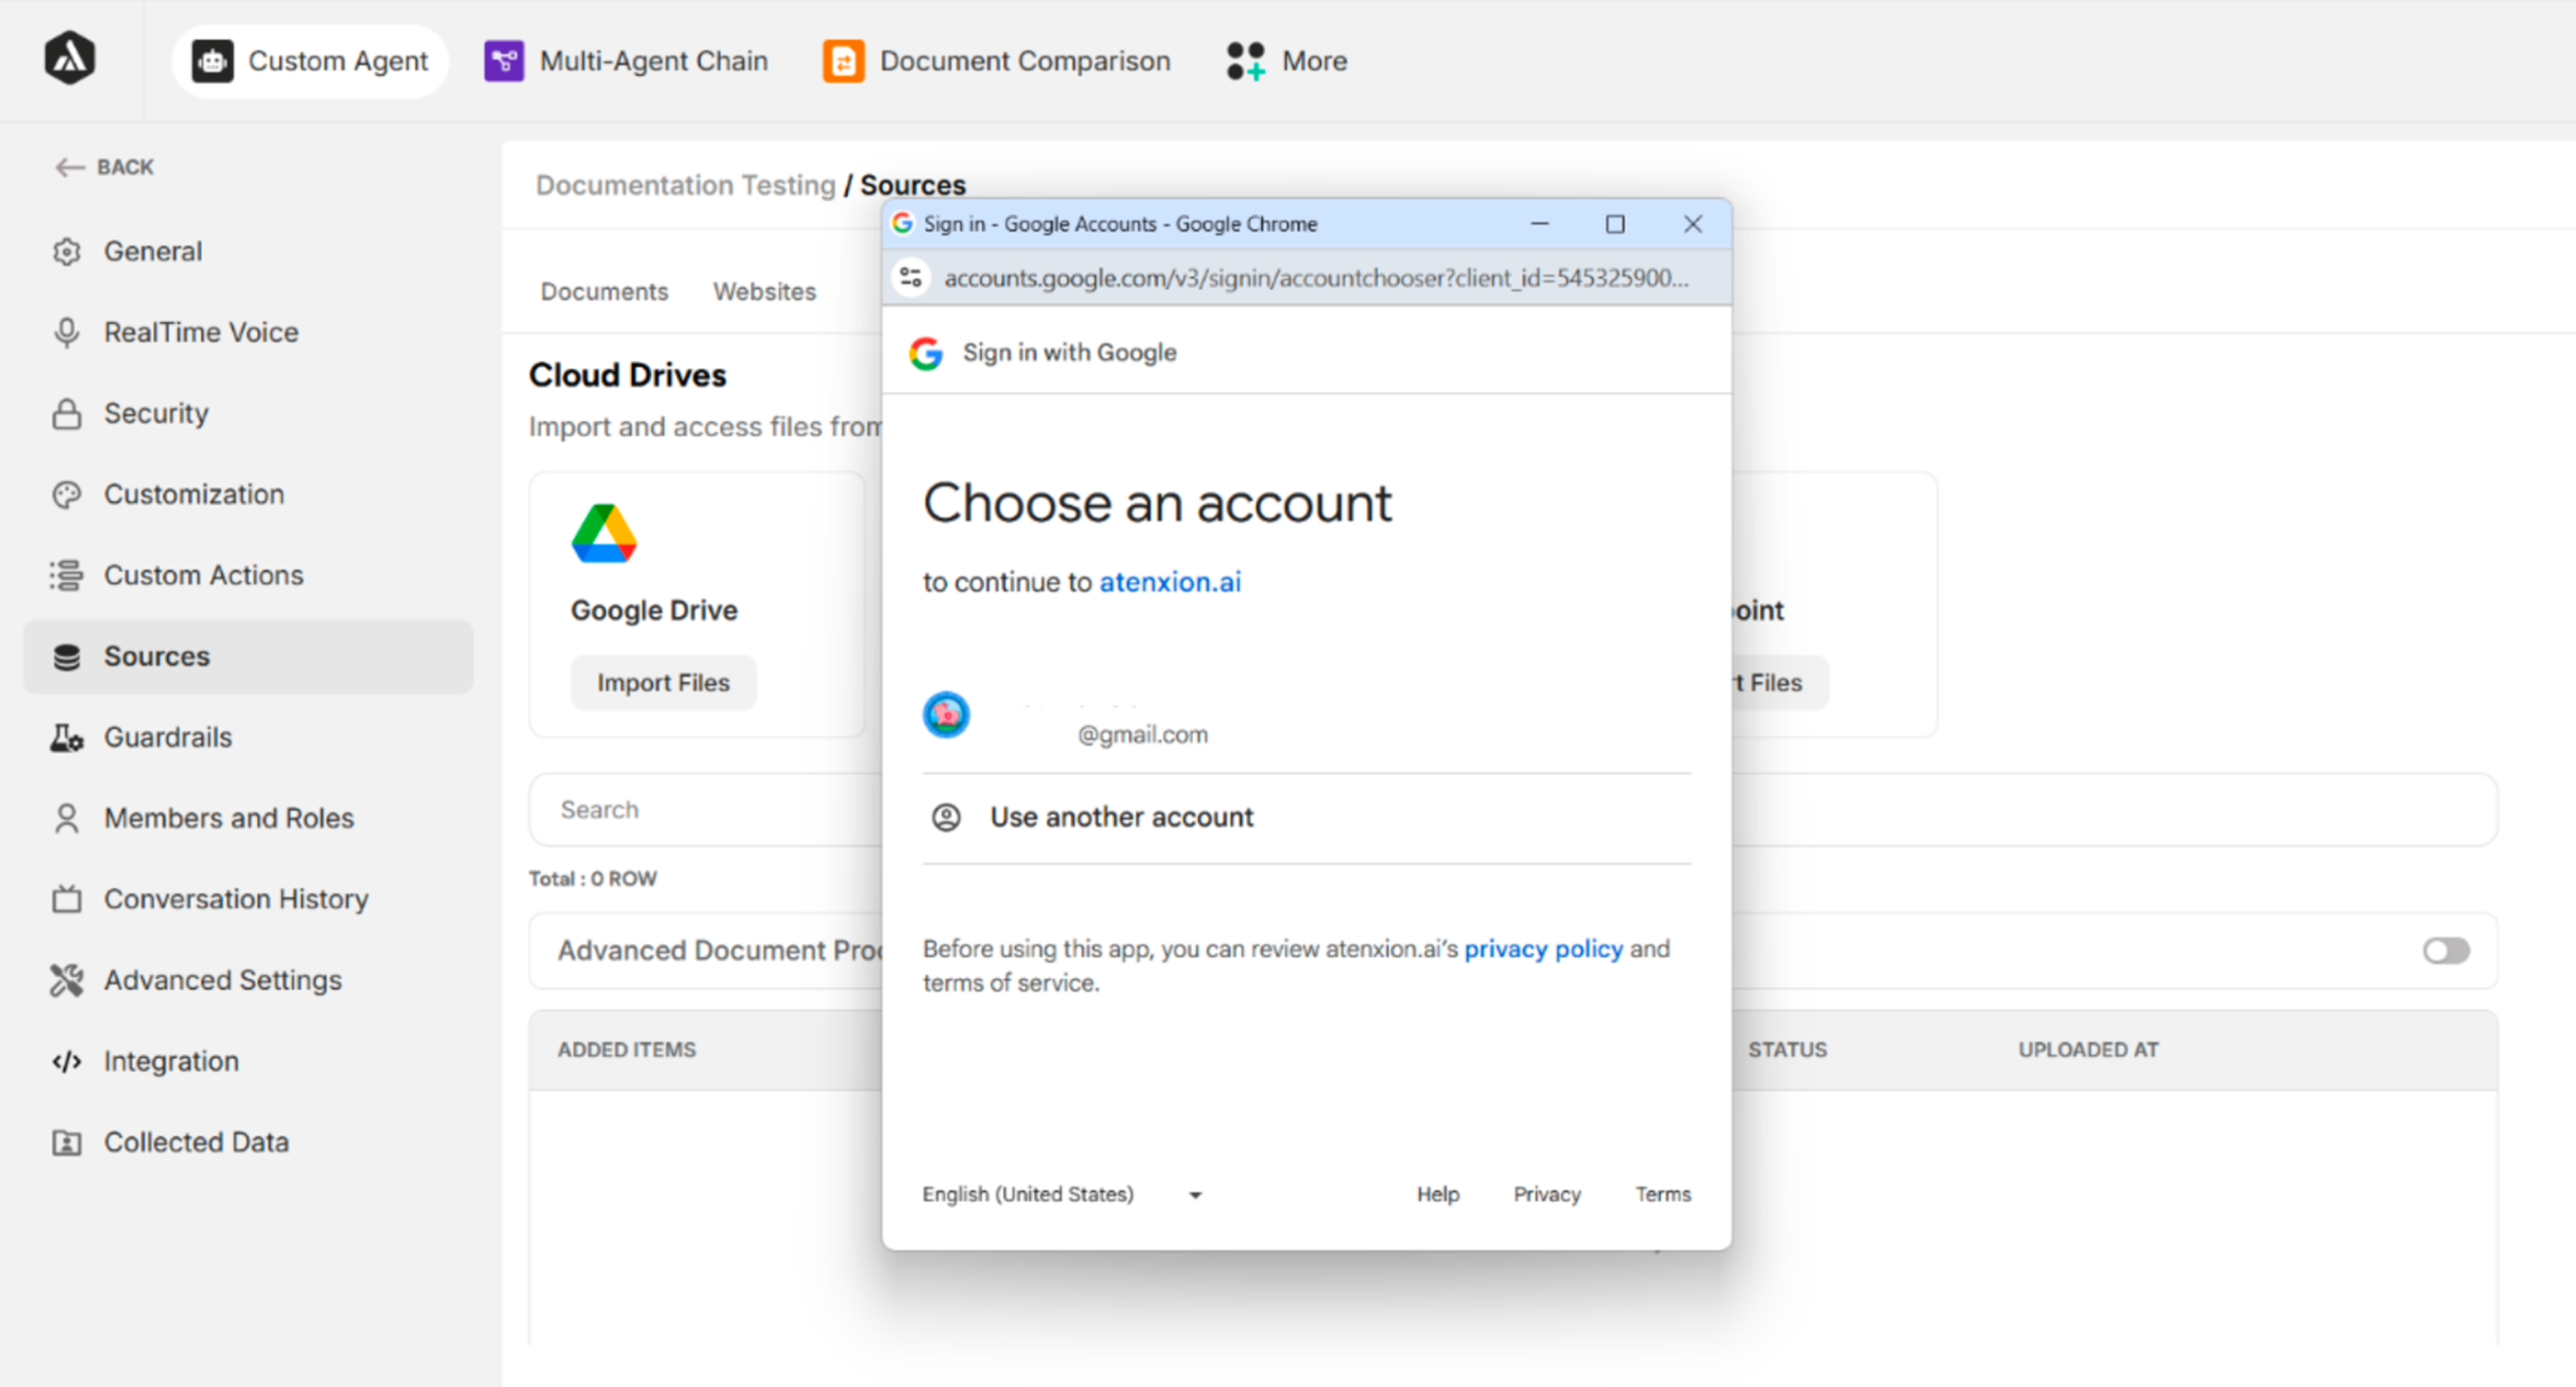Select Use another account
This screenshot has width=2576, height=1387.
[x=1121, y=817]
